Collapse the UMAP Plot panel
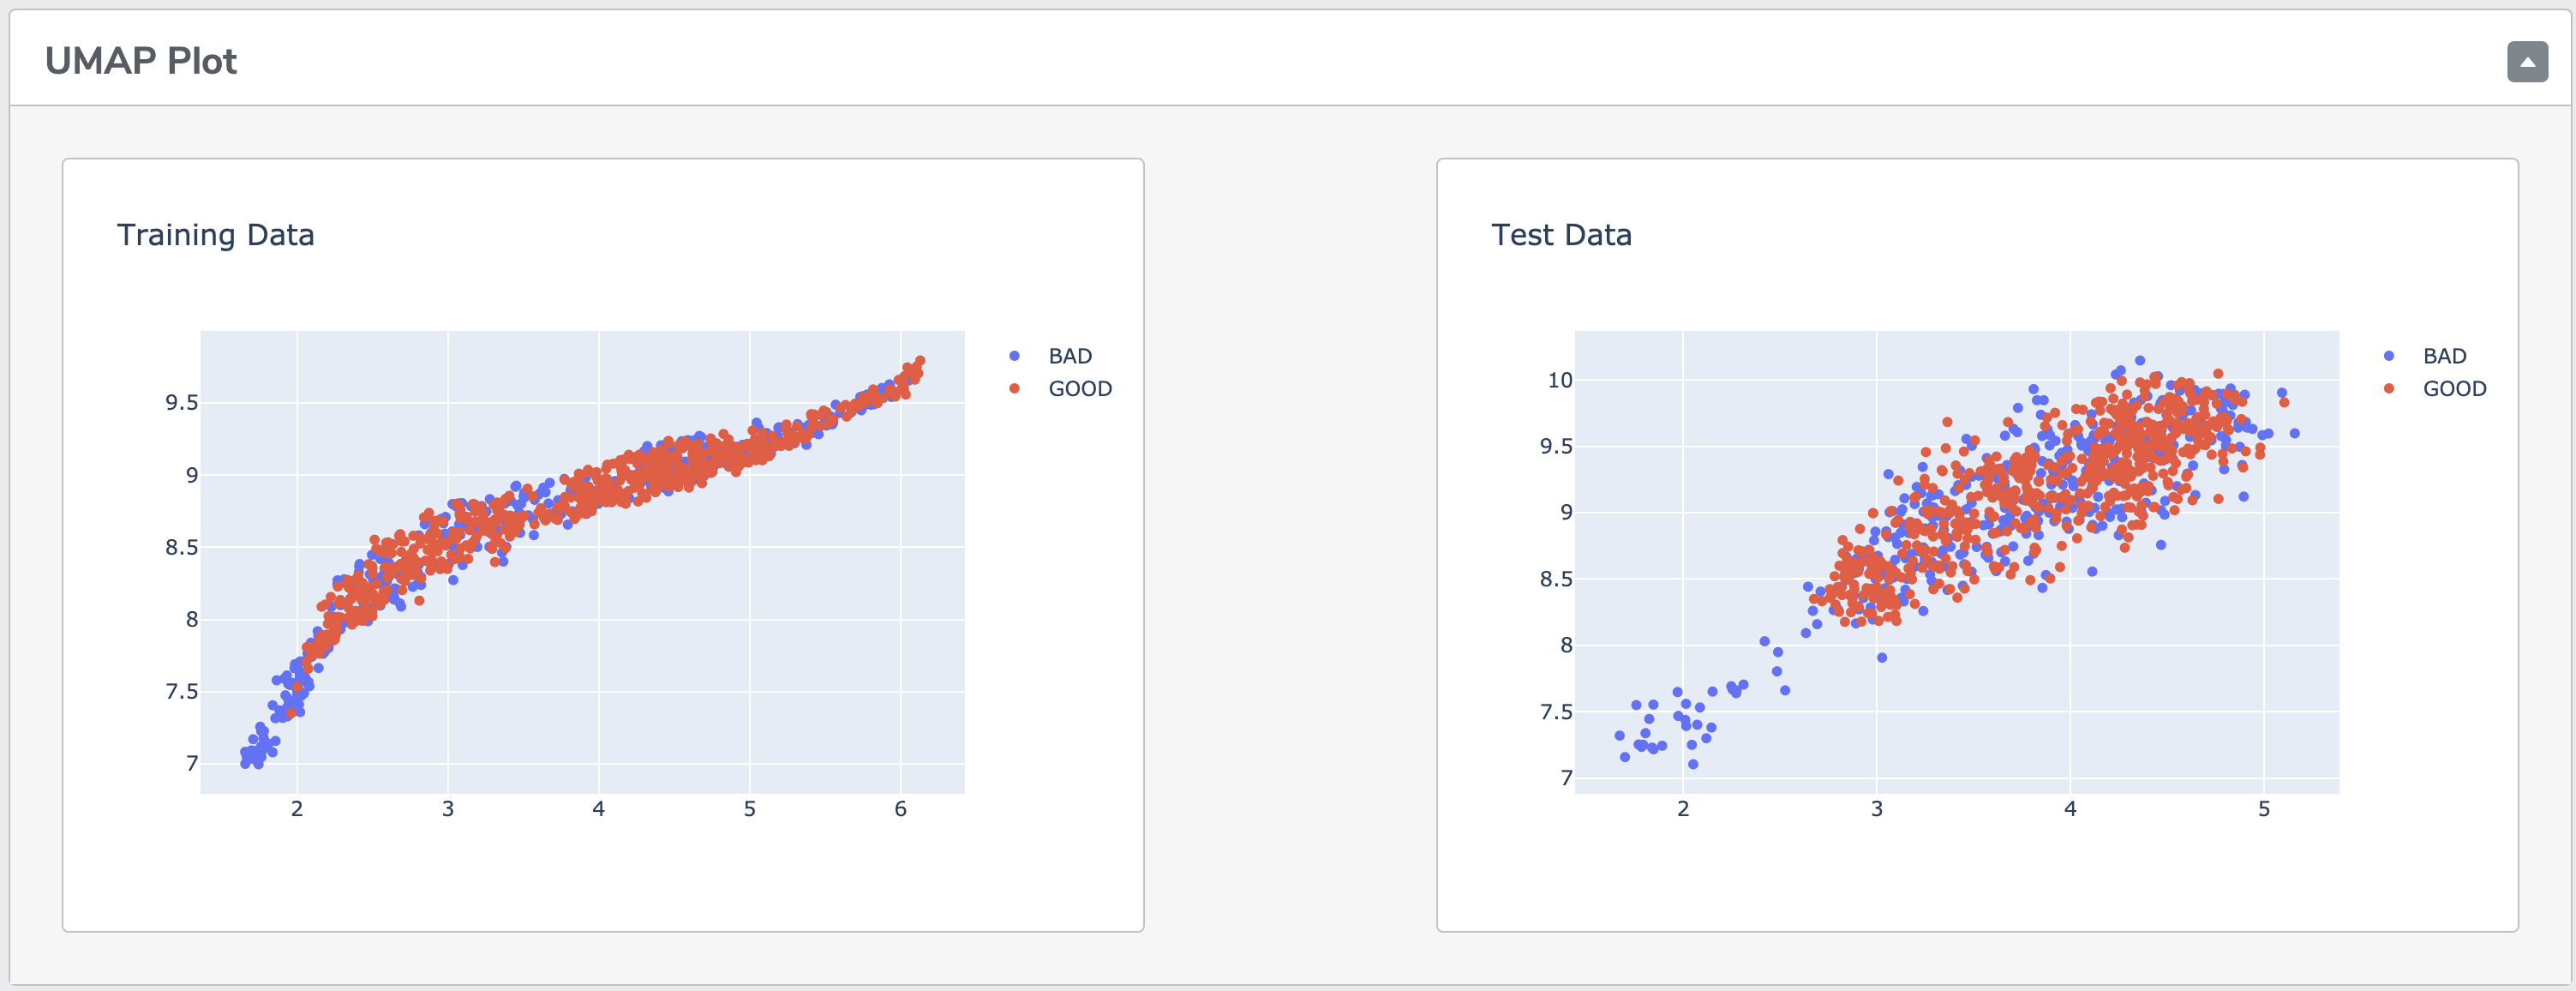The image size is (2576, 991). pyautogui.click(x=2526, y=62)
